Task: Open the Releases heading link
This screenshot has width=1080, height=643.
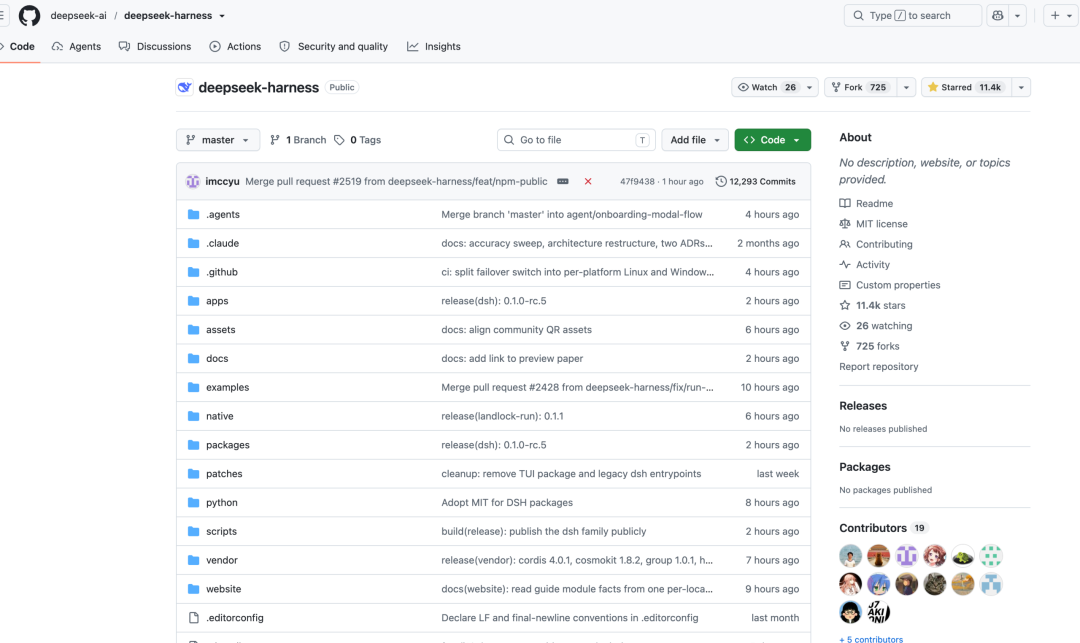Action: pyautogui.click(x=862, y=405)
